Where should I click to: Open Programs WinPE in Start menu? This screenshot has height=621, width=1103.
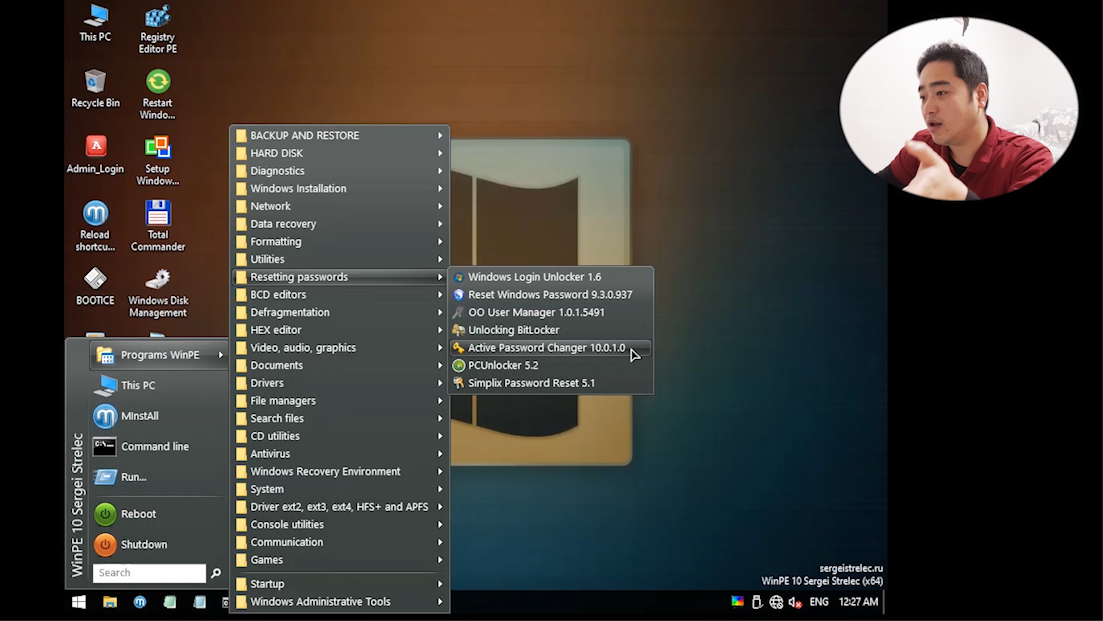click(x=159, y=355)
